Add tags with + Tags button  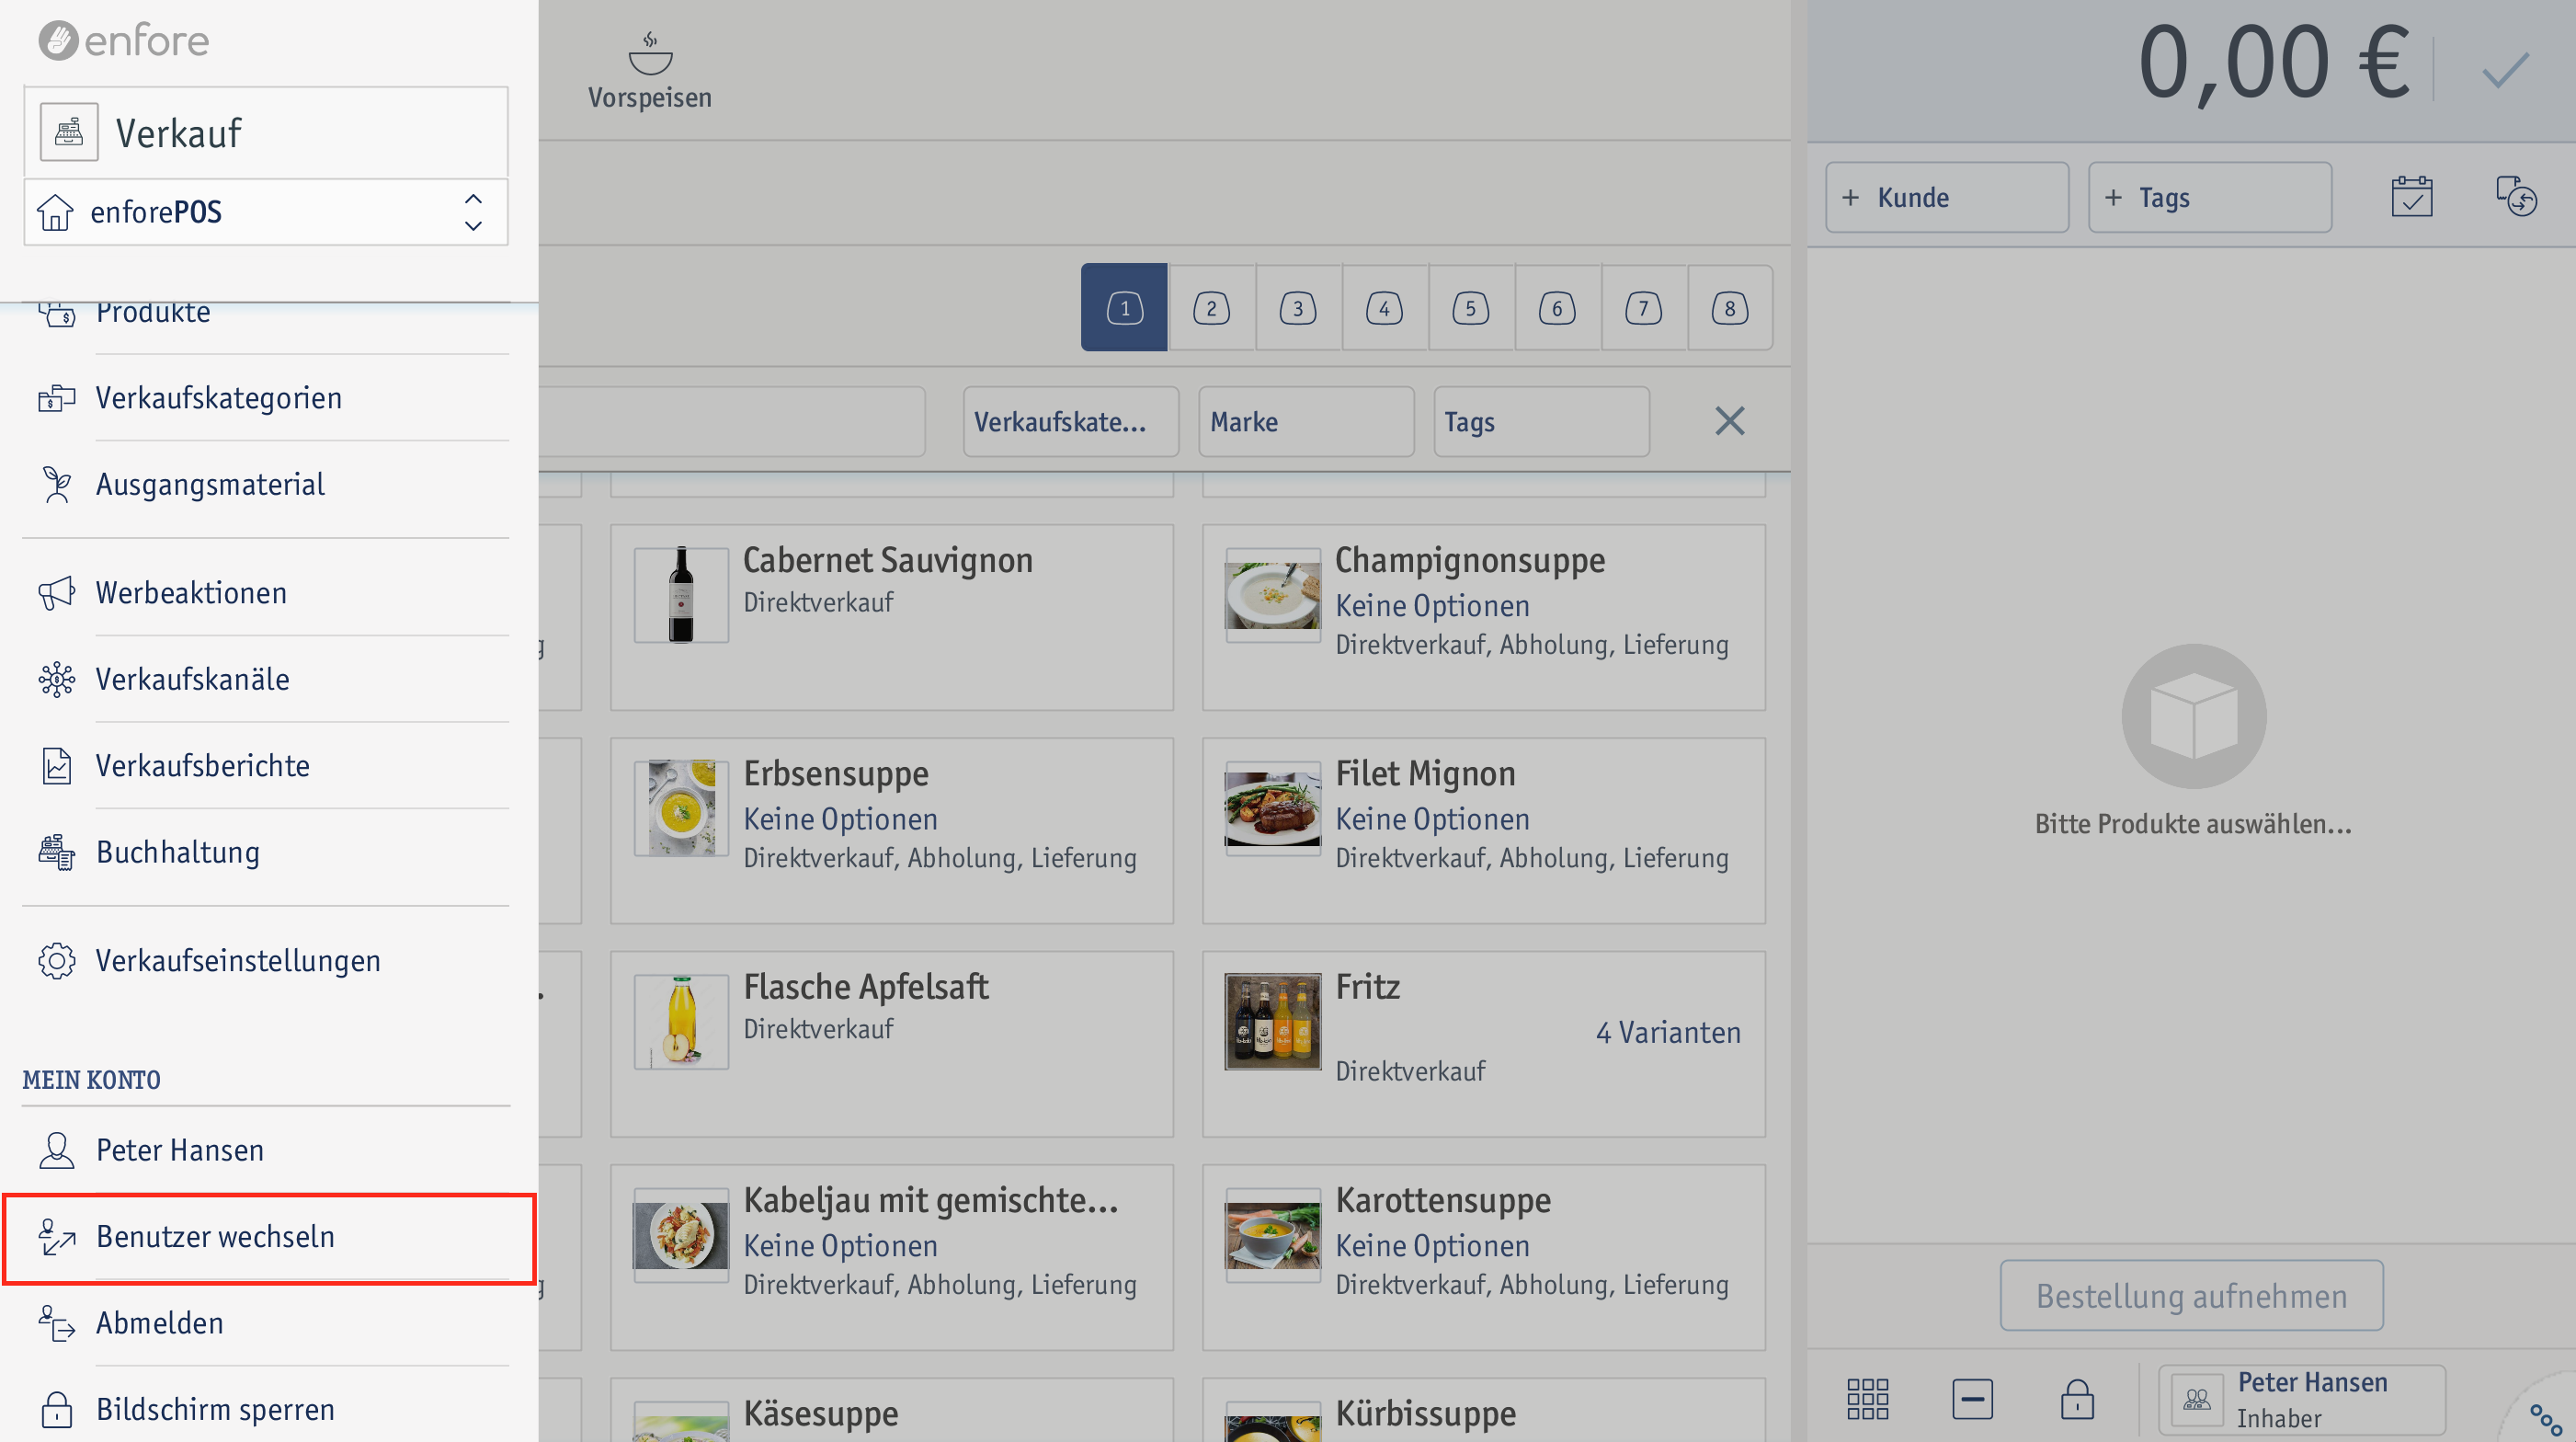2210,197
